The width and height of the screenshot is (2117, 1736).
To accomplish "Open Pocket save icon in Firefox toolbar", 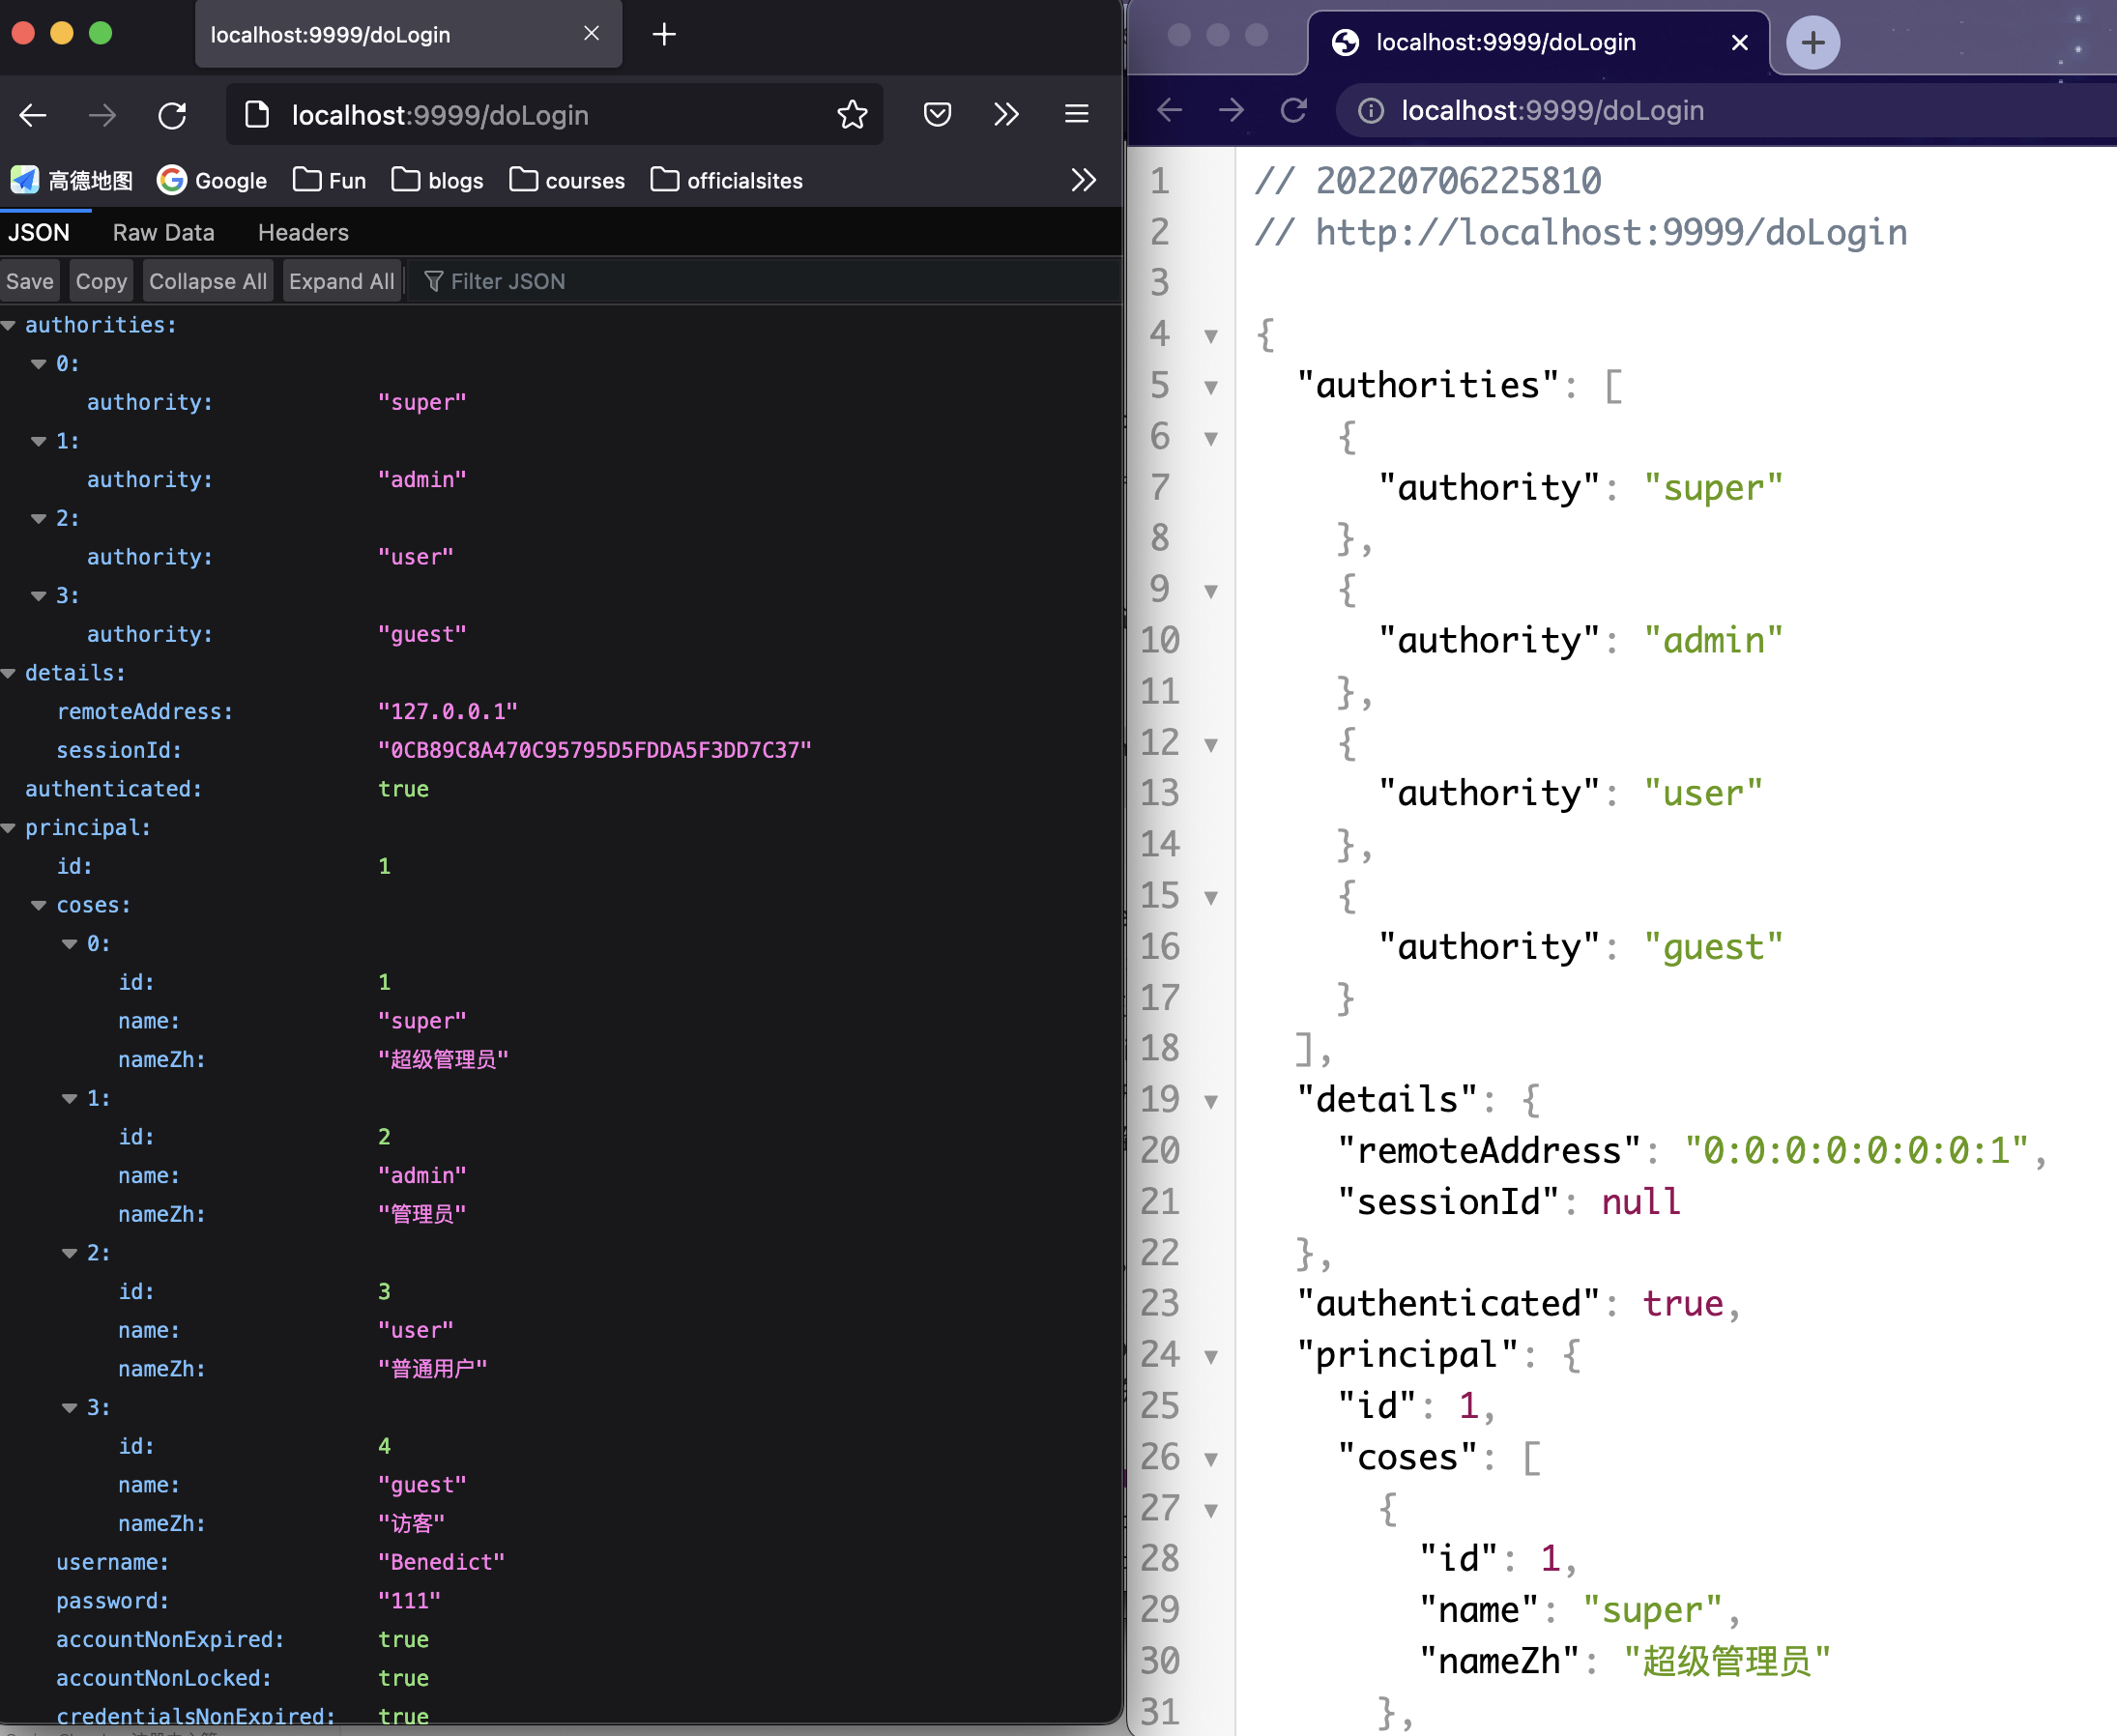I will tap(937, 115).
